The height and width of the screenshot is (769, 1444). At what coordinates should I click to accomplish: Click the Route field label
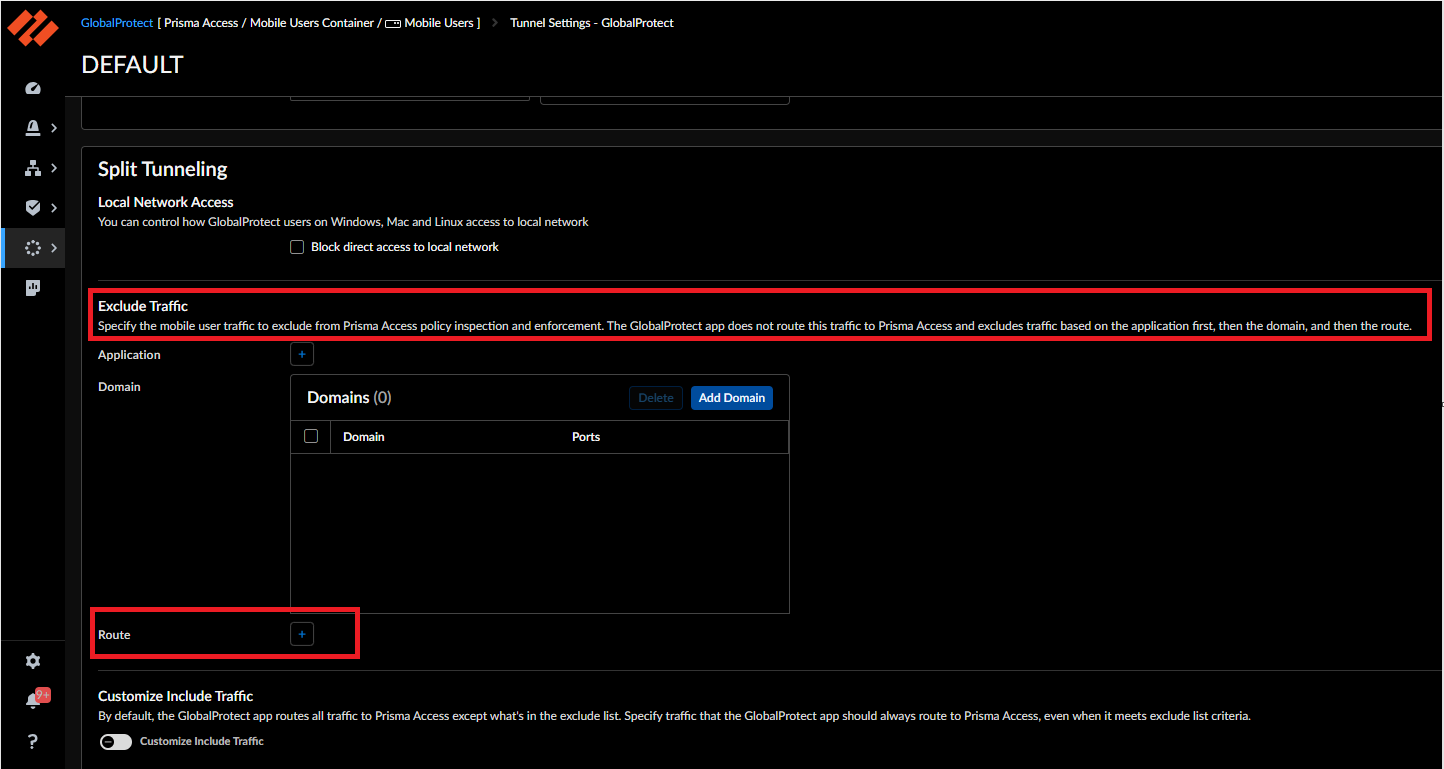pyautogui.click(x=114, y=635)
